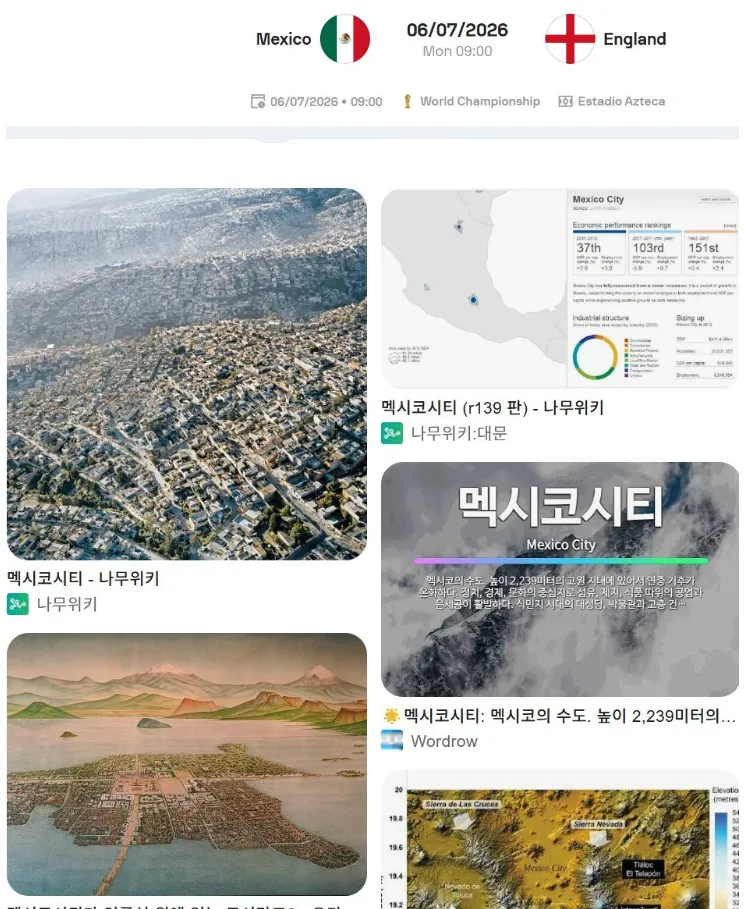Open the 멕시코시티: 멕시코의 수도 result link
744x909 pixels.
pyautogui.click(x=569, y=716)
